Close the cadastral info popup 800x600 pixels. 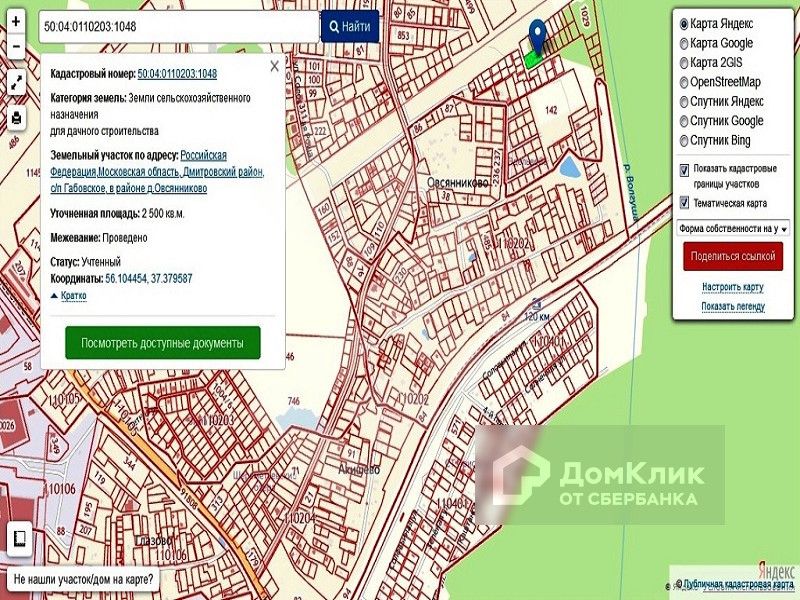[274, 66]
